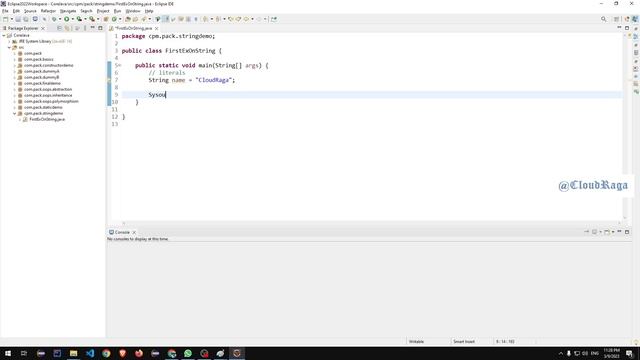This screenshot has height=360, width=640.
Task: Toggle Mark Occurrences in toolbar
Action: click(166, 19)
